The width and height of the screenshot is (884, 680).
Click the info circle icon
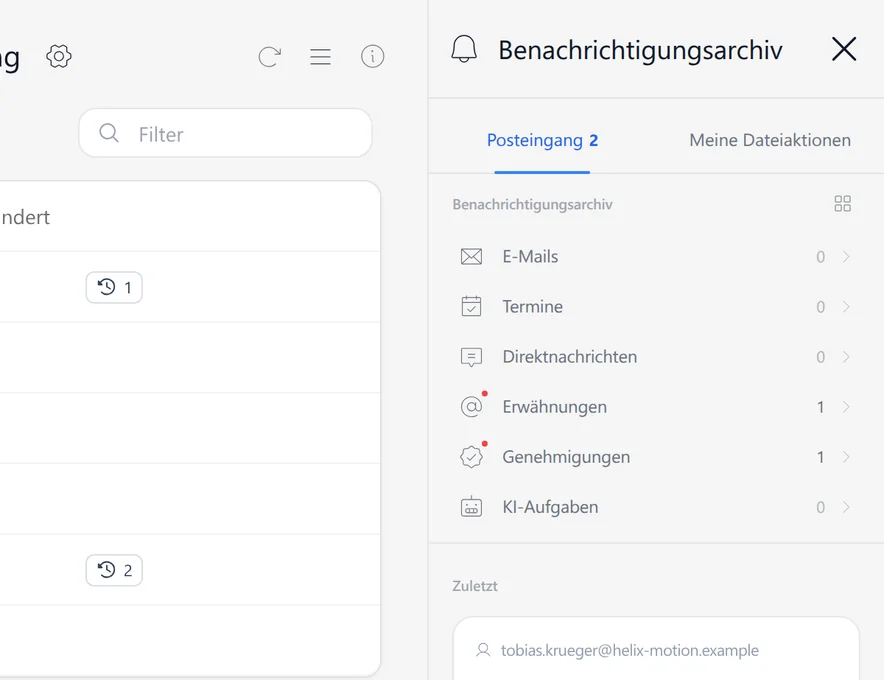(373, 56)
